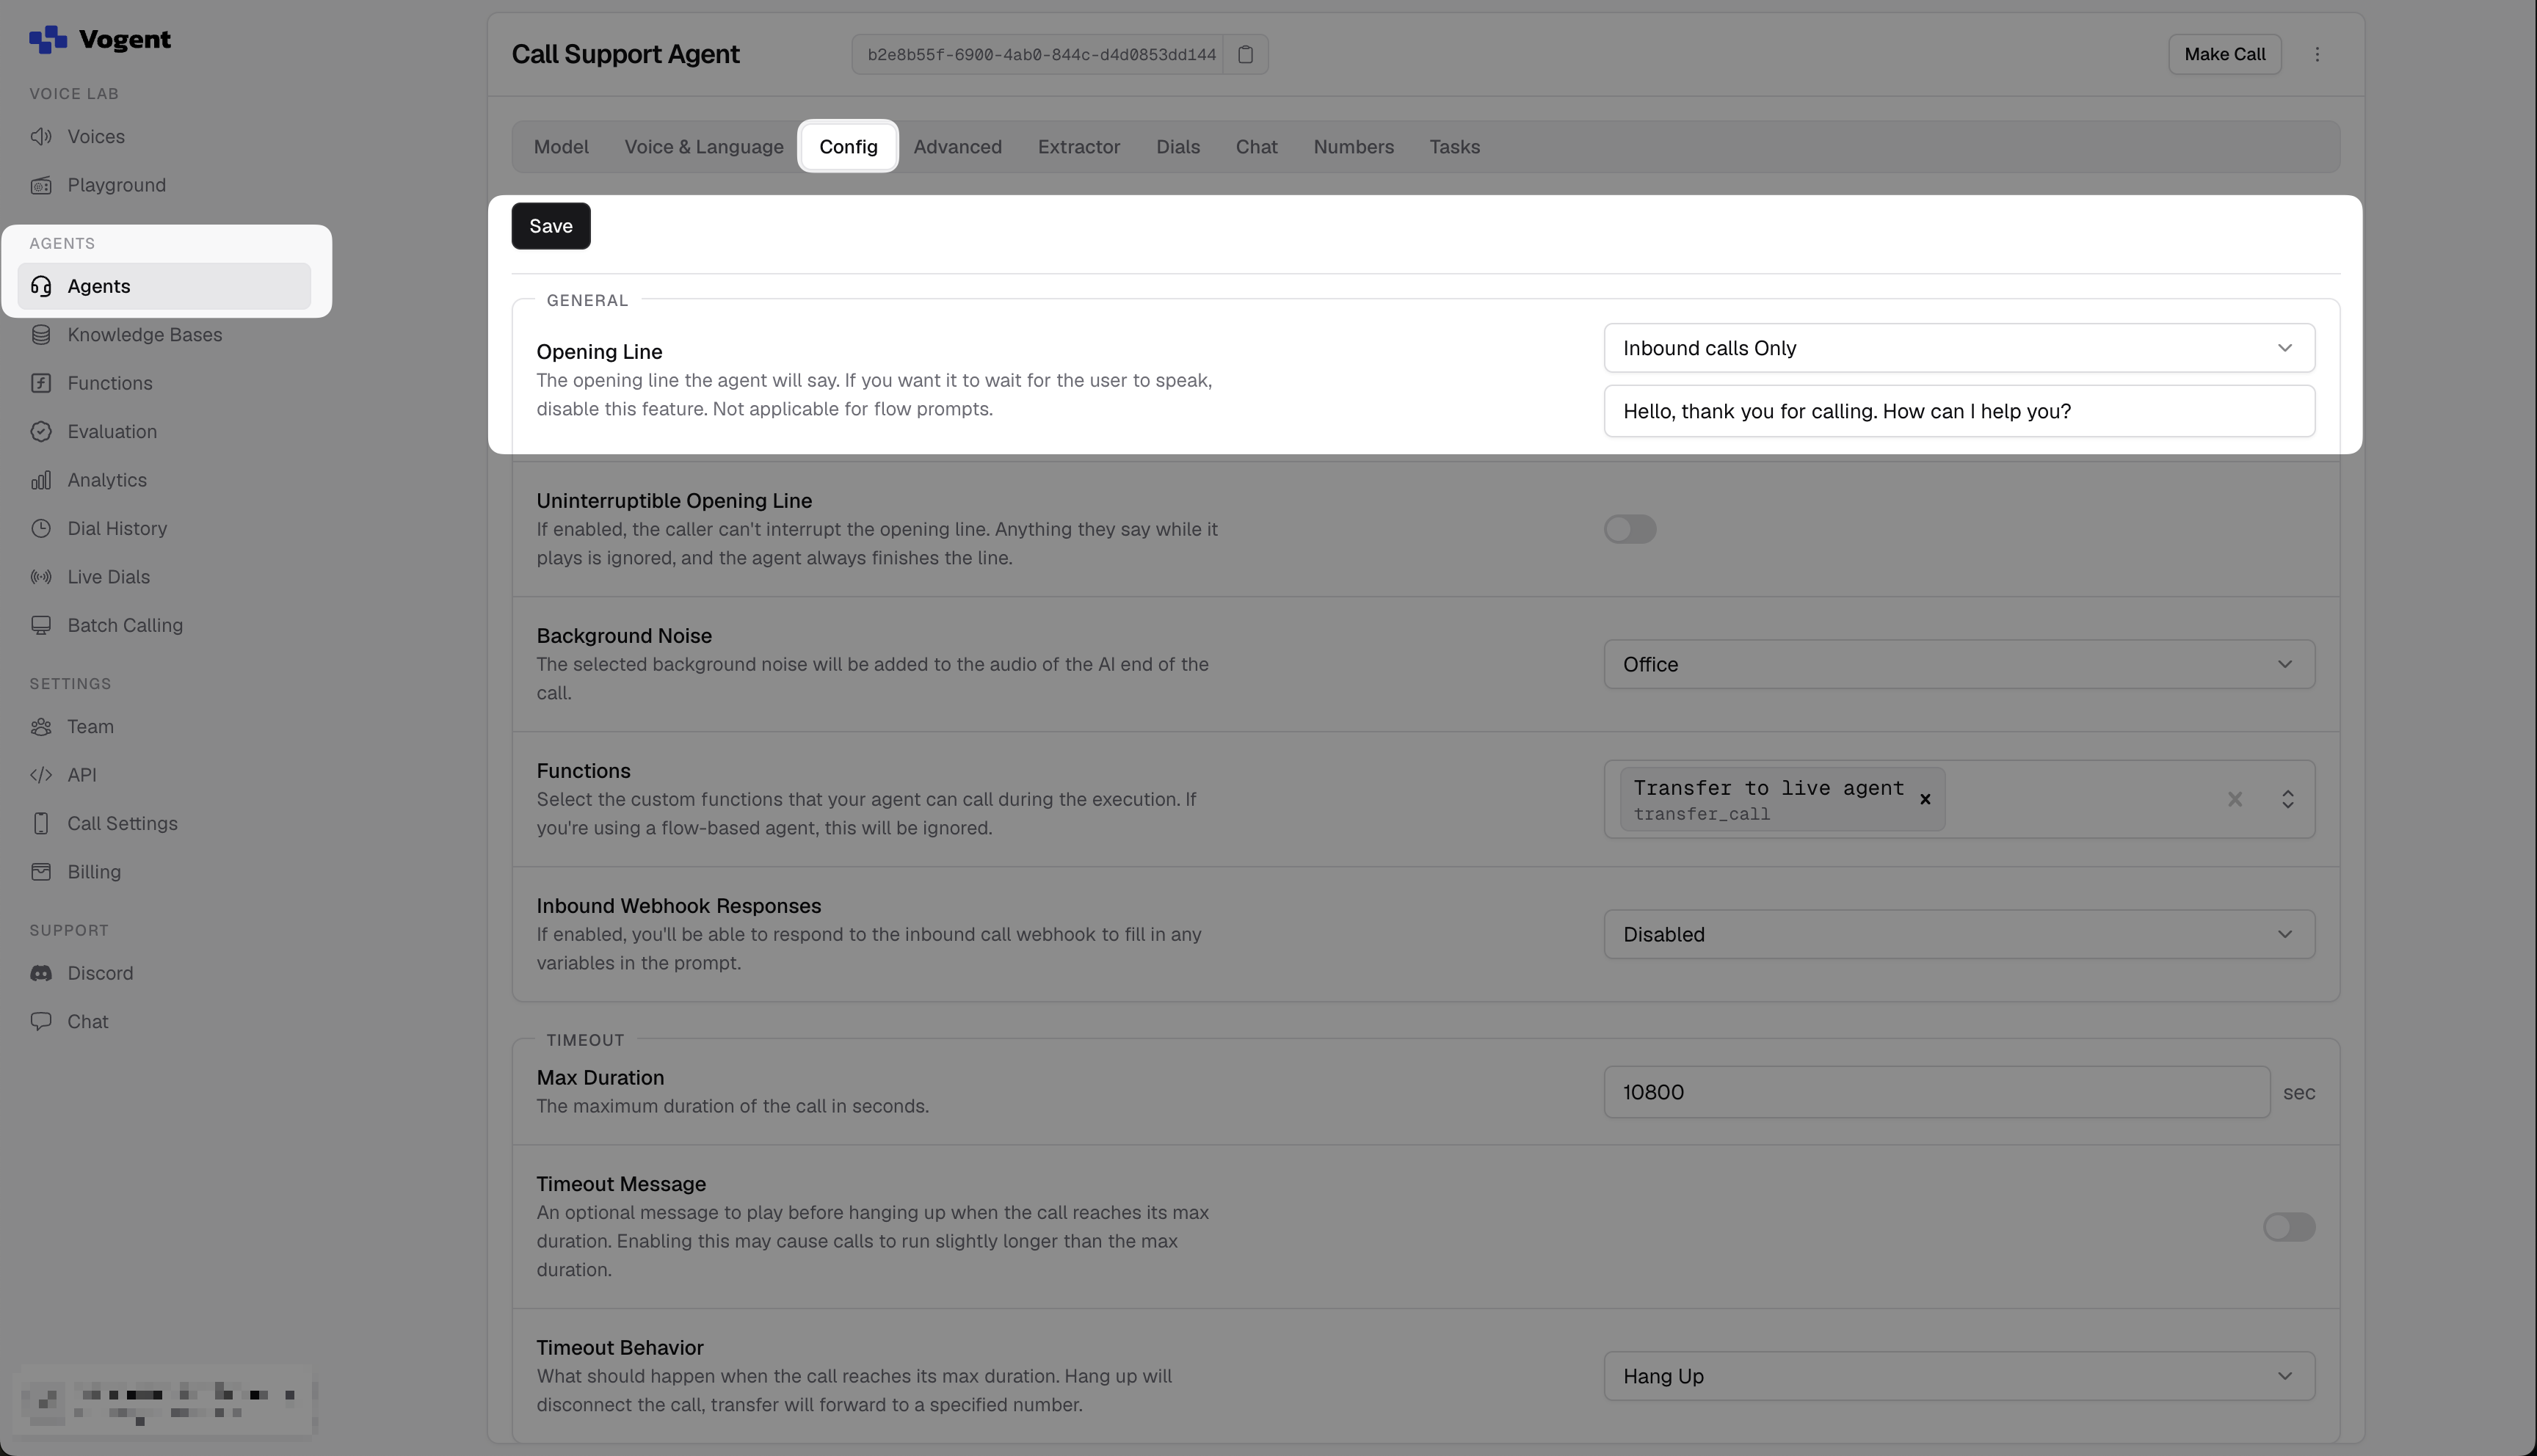This screenshot has width=2537, height=1456.
Task: Open the three-dot more options menu
Action: click(2317, 55)
